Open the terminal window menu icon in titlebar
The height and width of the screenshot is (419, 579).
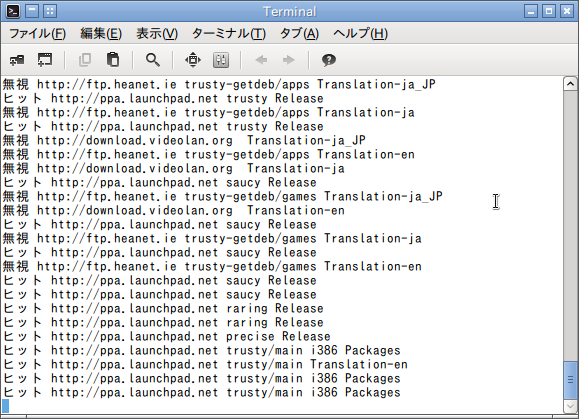[13, 11]
